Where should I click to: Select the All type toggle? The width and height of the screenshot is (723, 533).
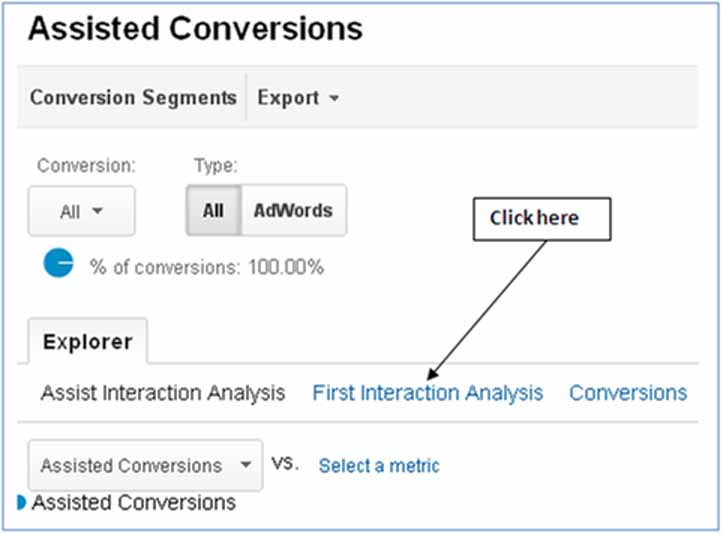tap(213, 211)
